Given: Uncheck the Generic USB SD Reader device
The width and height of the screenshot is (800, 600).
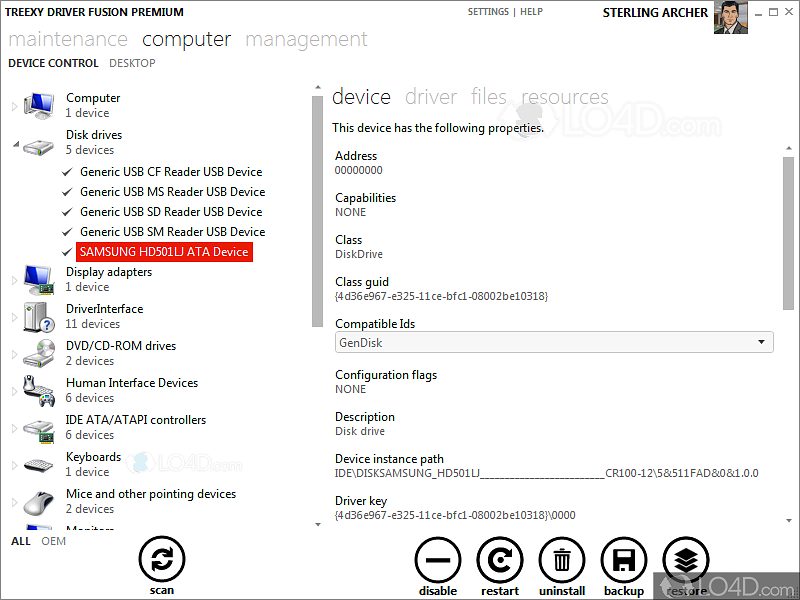Looking at the screenshot, I should coord(67,211).
